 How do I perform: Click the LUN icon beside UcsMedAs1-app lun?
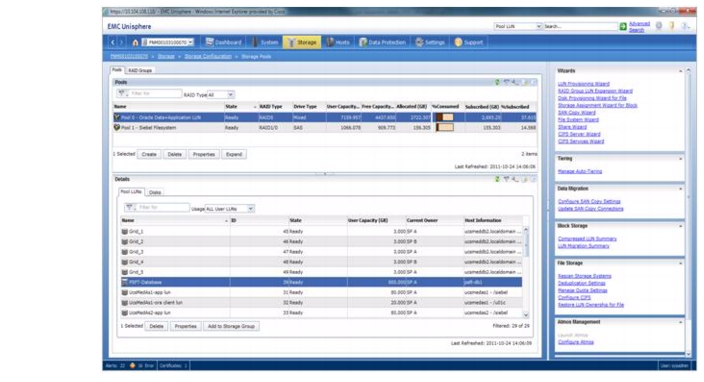tap(124, 292)
